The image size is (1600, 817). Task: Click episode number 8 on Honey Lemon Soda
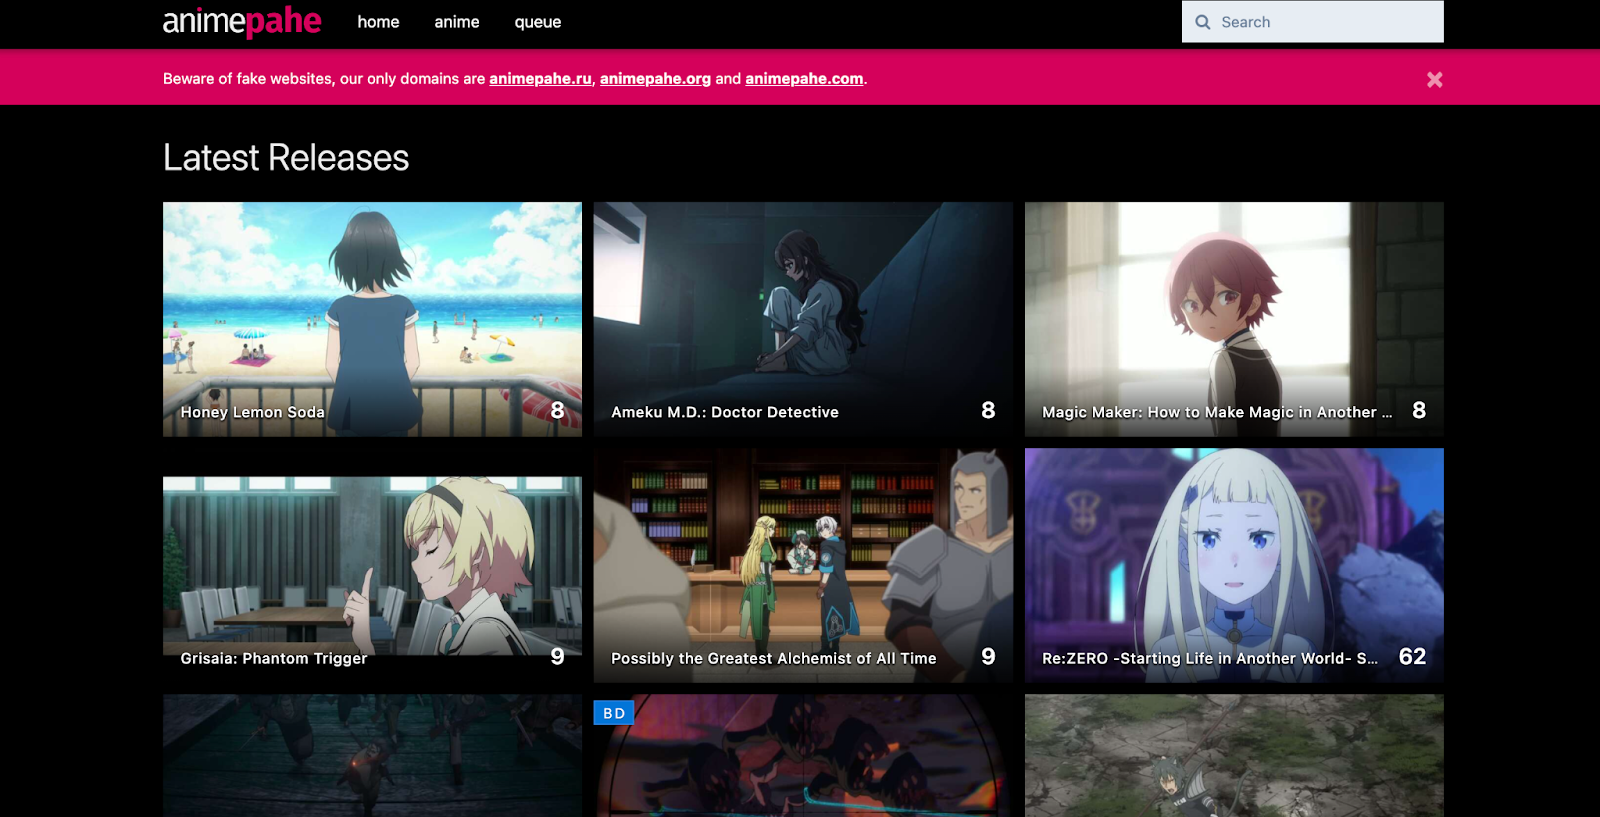557,410
